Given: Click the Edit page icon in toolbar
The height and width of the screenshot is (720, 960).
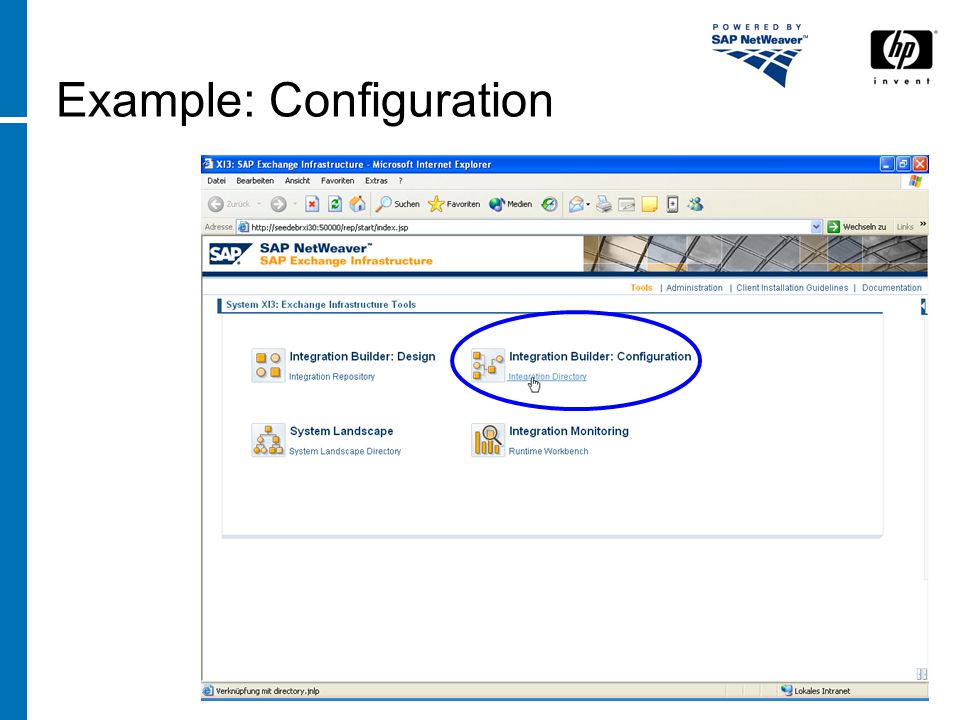Looking at the screenshot, I should (x=626, y=204).
